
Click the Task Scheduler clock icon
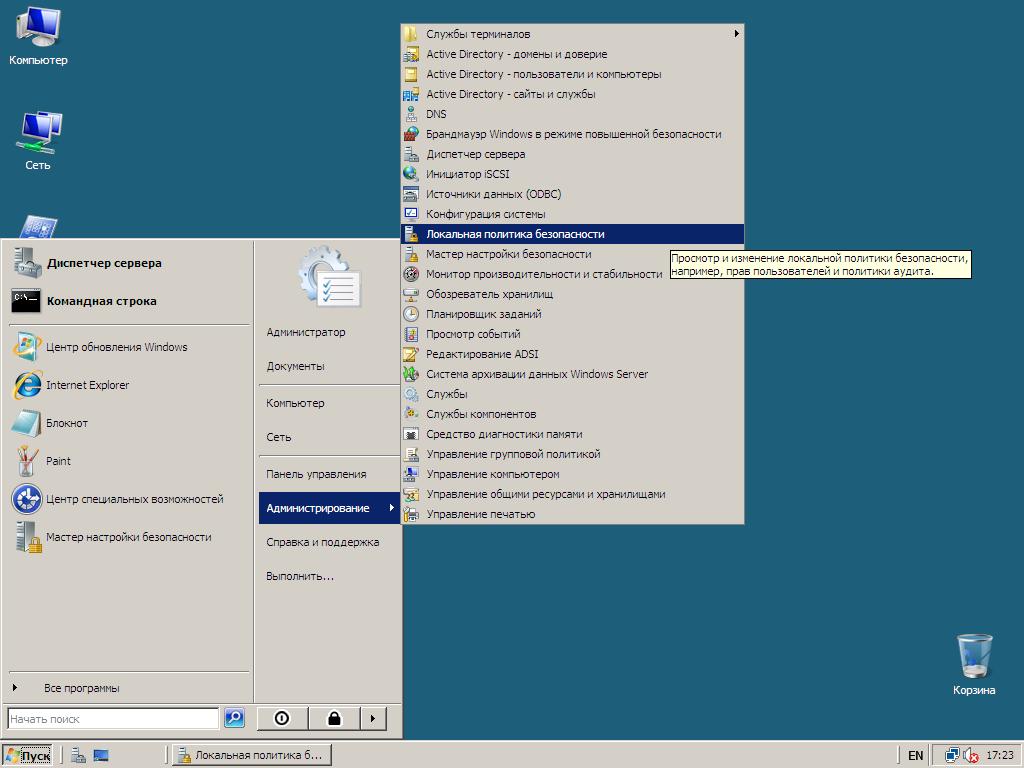(411, 314)
